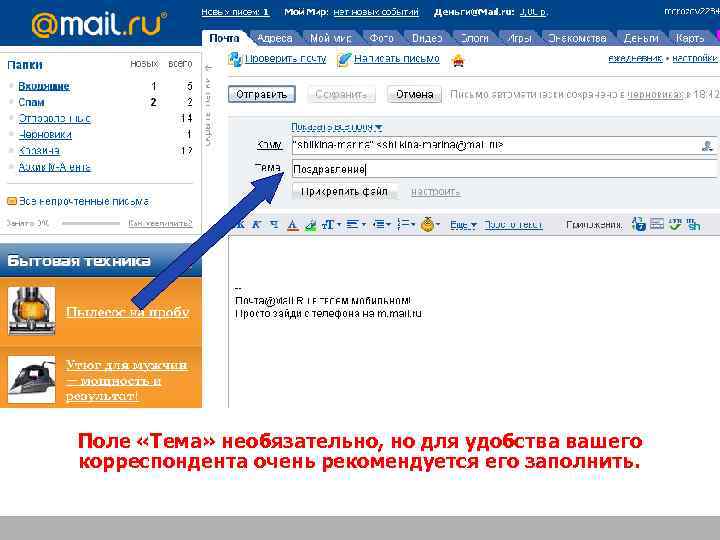The width and height of the screenshot is (720, 540).
Task: Open the Входящие folder
Action: coord(44,86)
